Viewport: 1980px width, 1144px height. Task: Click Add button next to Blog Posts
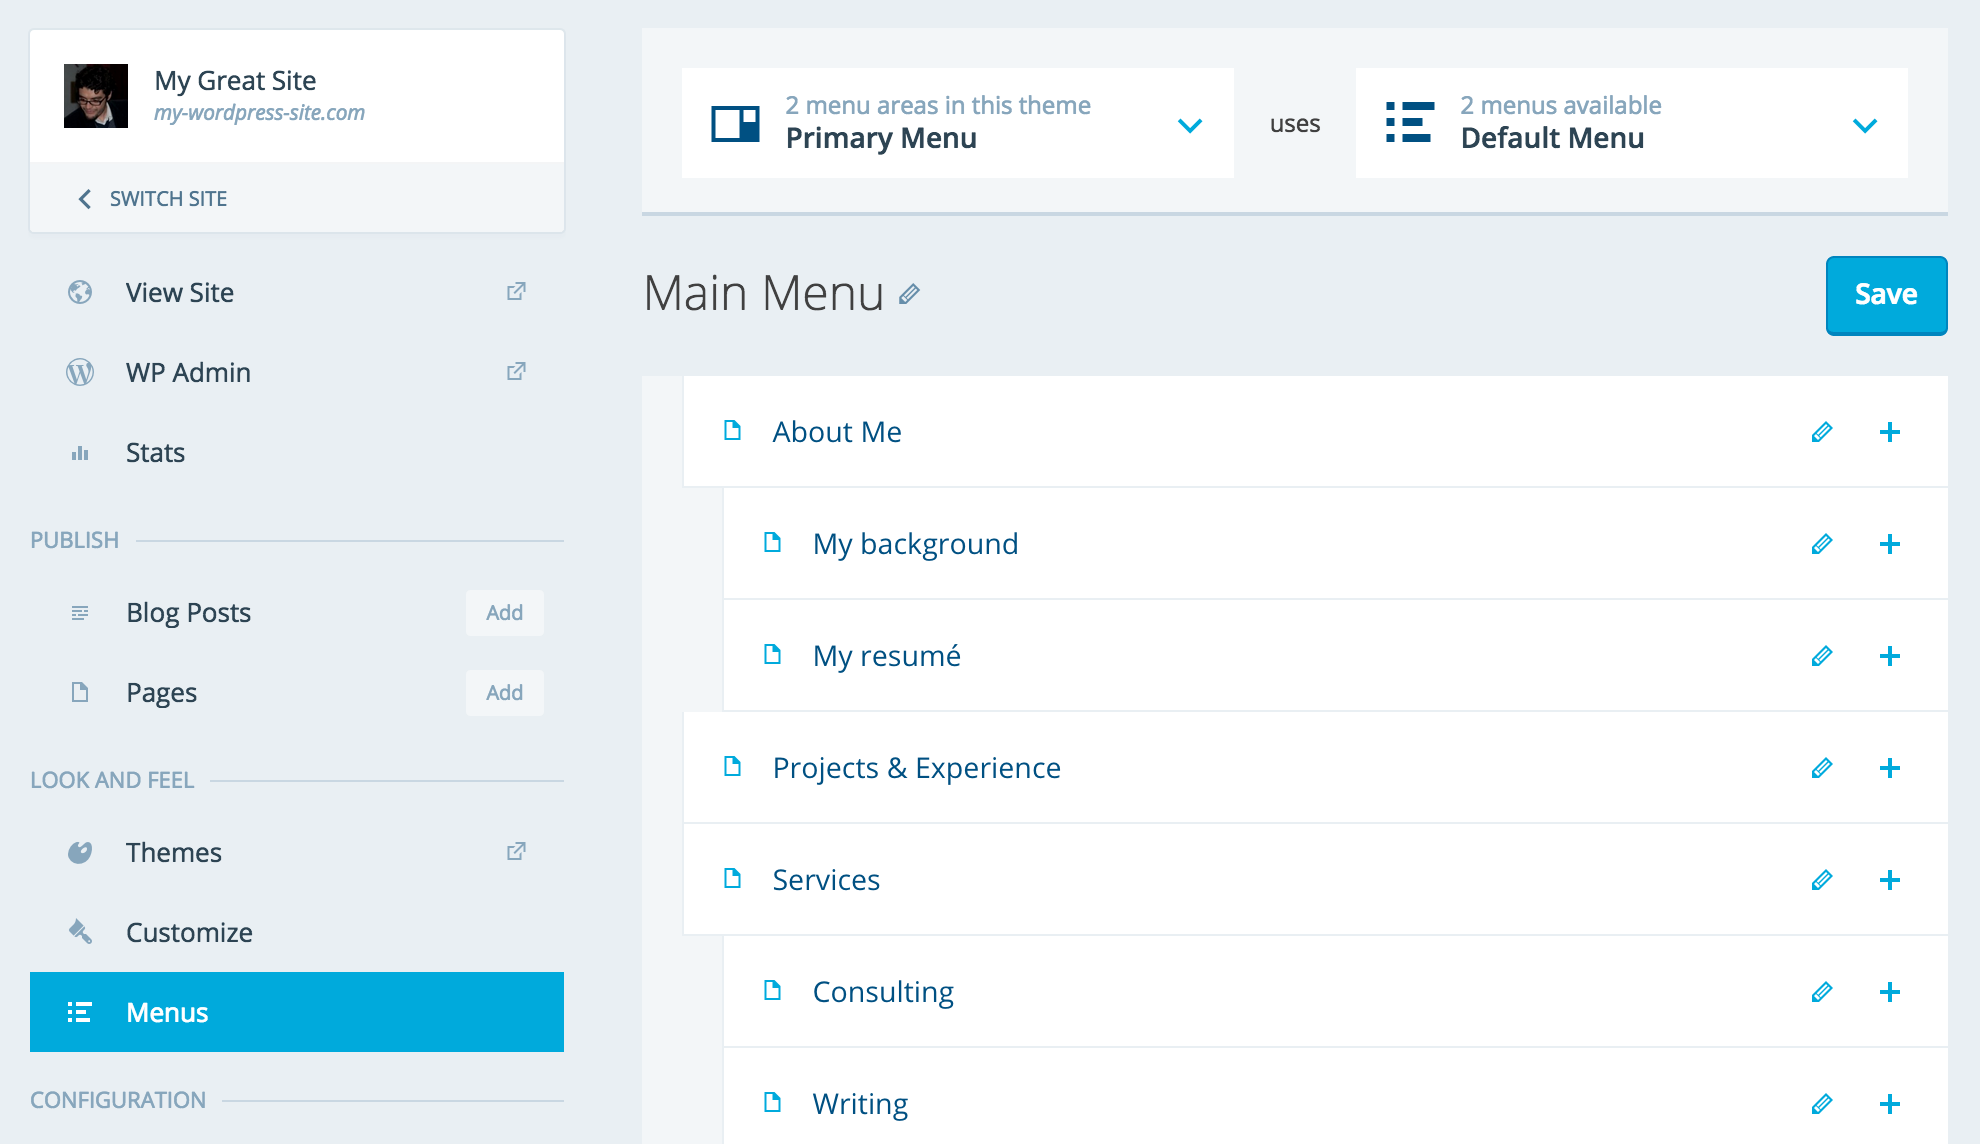tap(504, 612)
